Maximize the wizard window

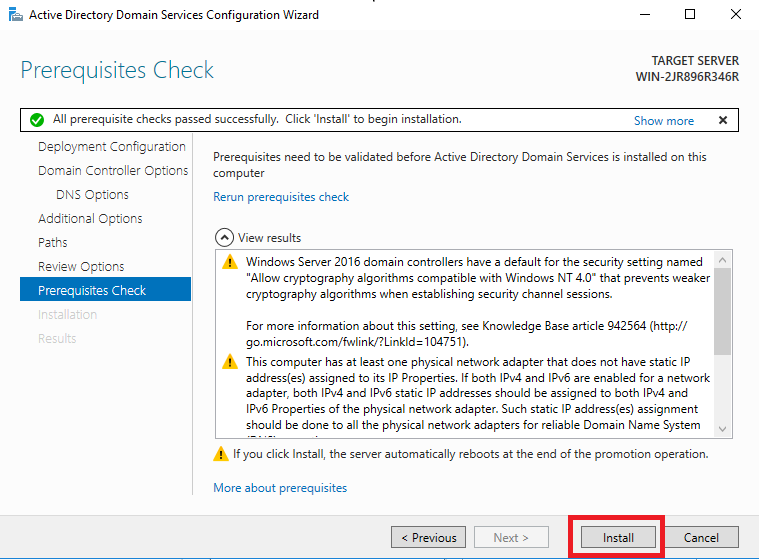(690, 14)
